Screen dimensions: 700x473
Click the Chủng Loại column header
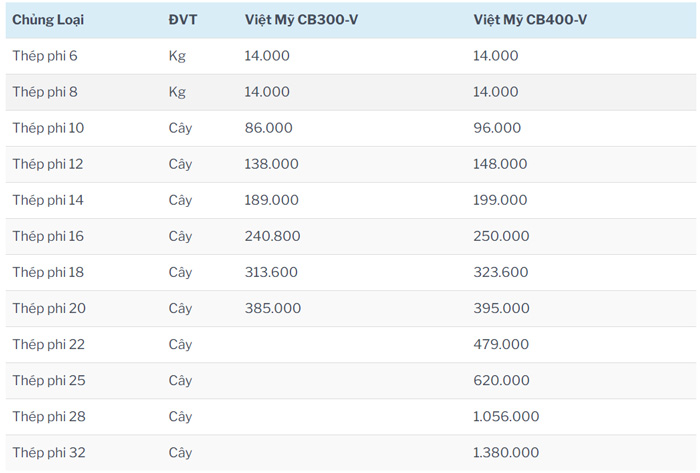click(x=46, y=20)
